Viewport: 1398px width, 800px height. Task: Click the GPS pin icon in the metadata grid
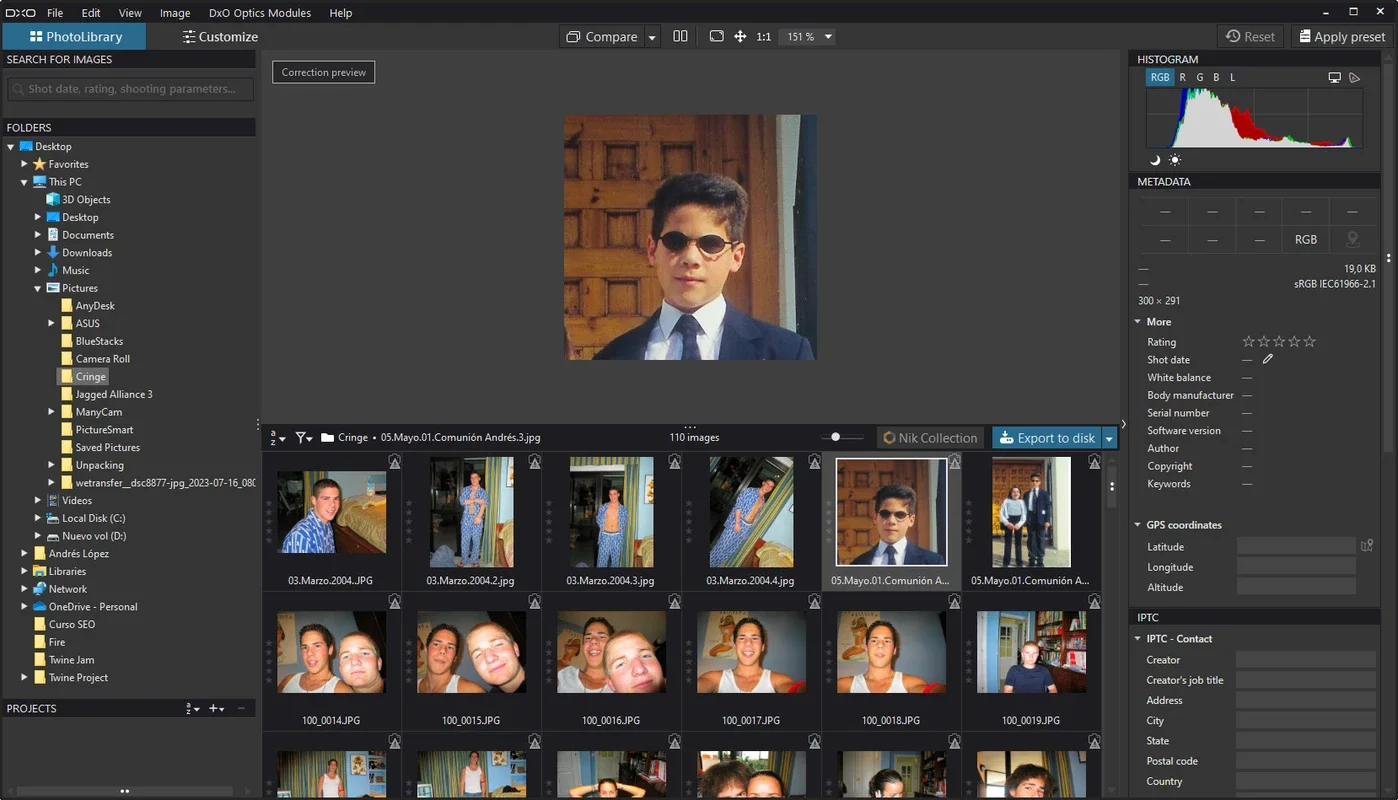pos(1352,239)
